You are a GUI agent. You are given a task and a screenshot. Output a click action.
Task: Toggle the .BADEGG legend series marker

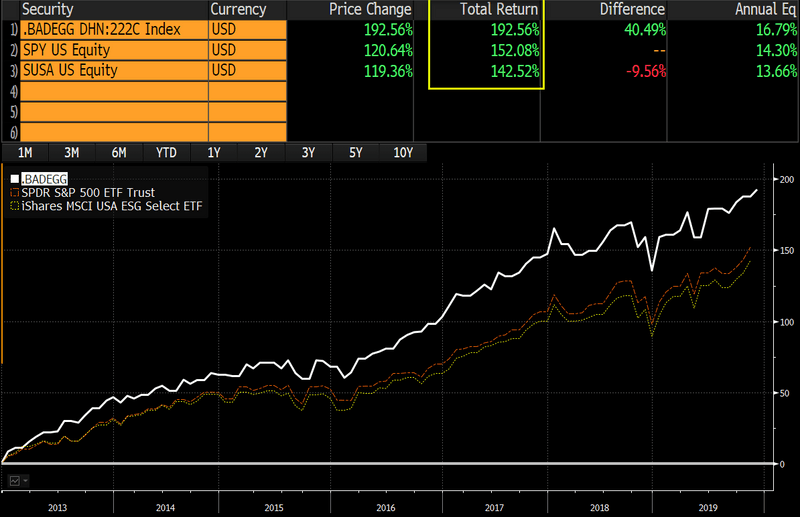pyautogui.click(x=13, y=178)
